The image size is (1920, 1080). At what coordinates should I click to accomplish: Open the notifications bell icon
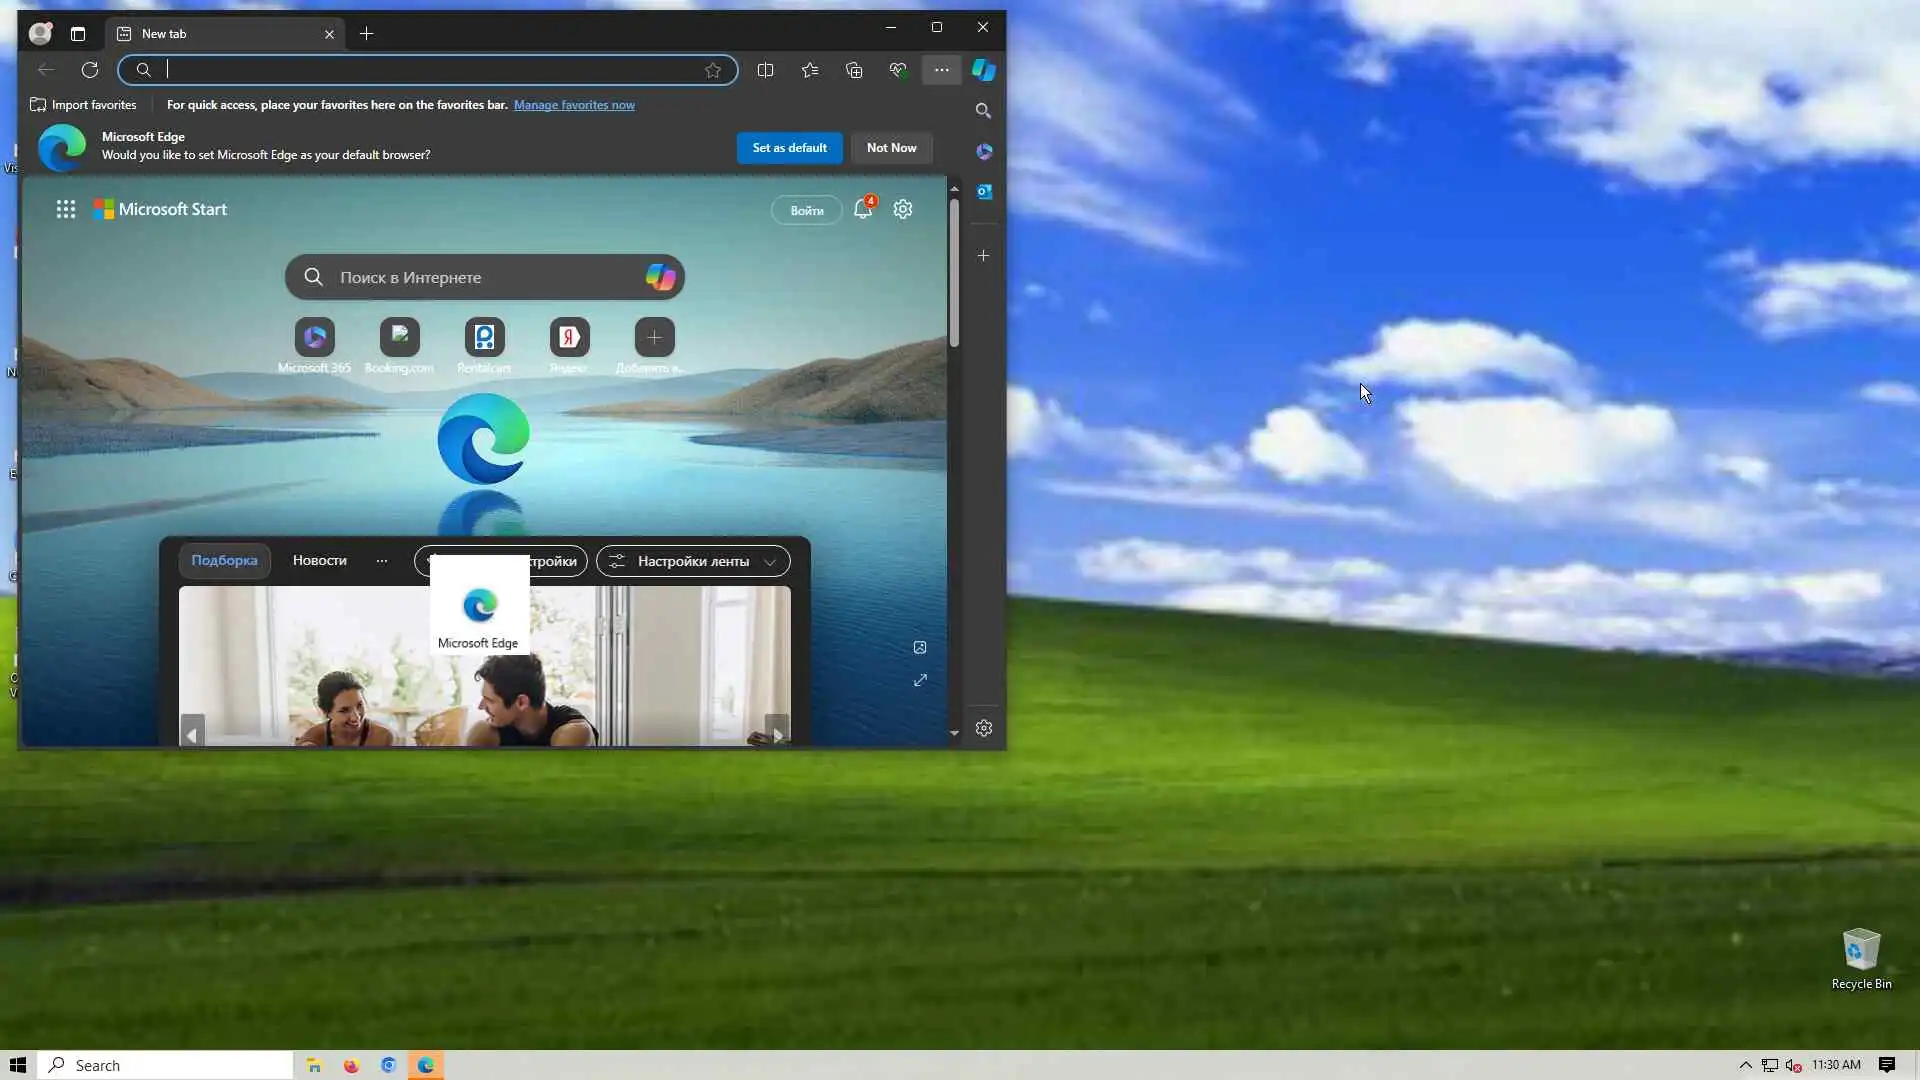coord(862,209)
